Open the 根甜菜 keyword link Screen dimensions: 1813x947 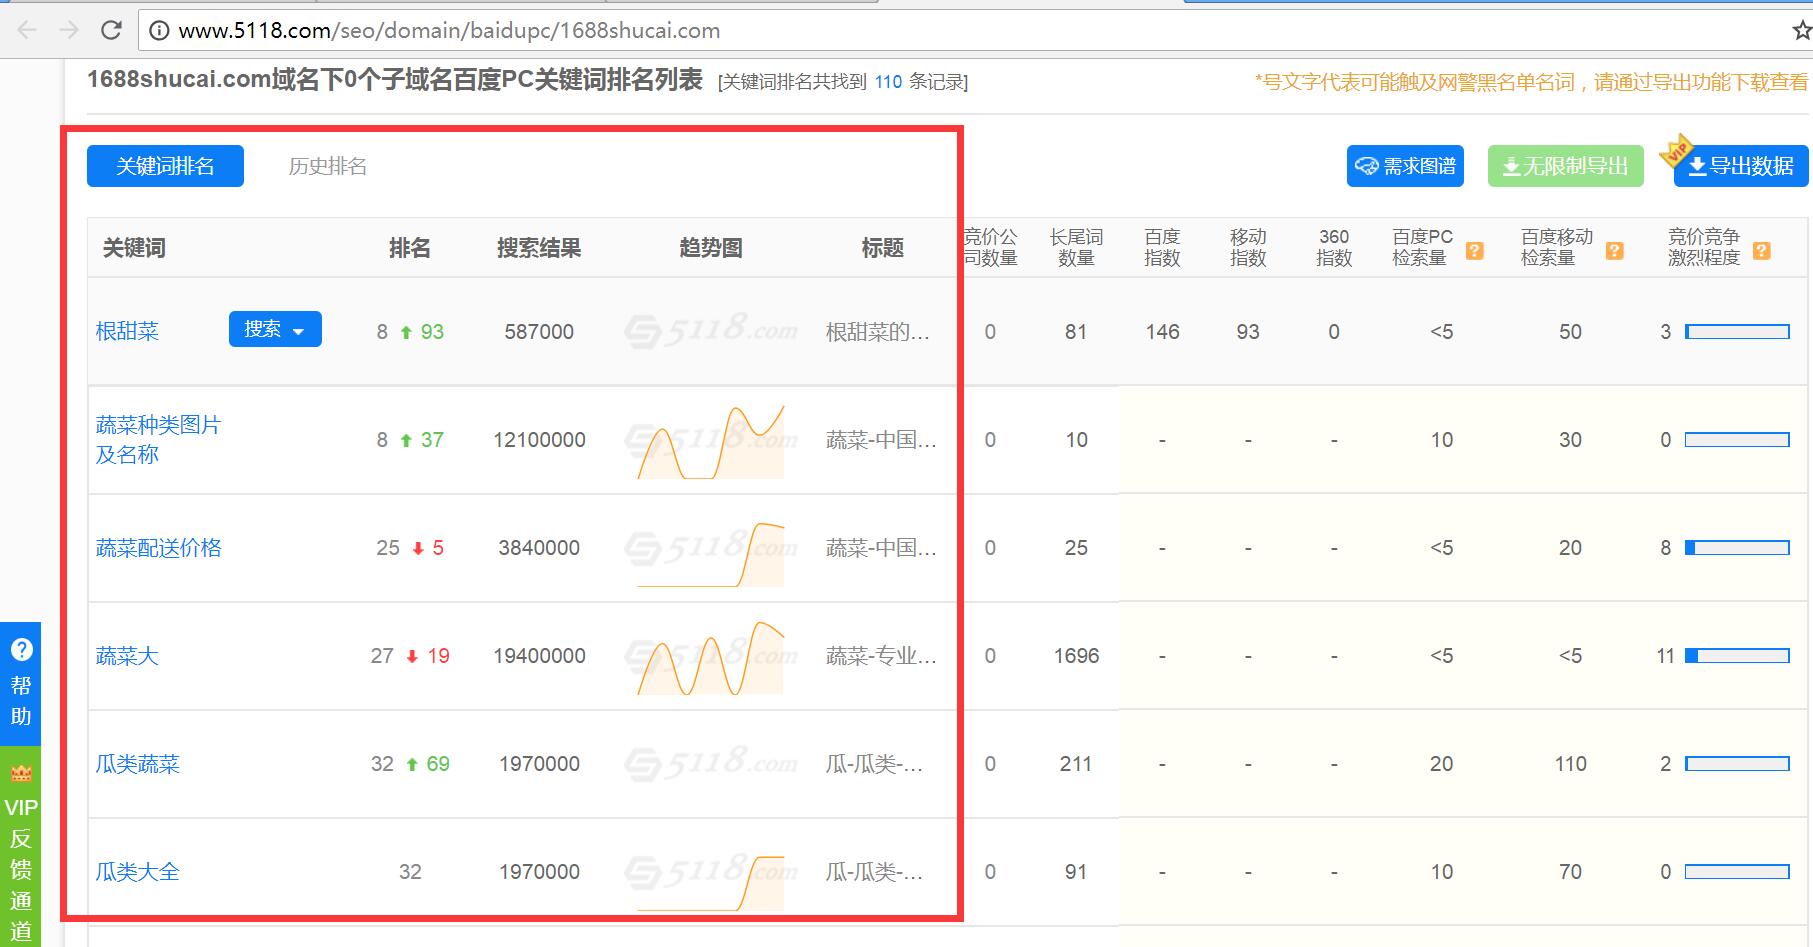tap(127, 329)
